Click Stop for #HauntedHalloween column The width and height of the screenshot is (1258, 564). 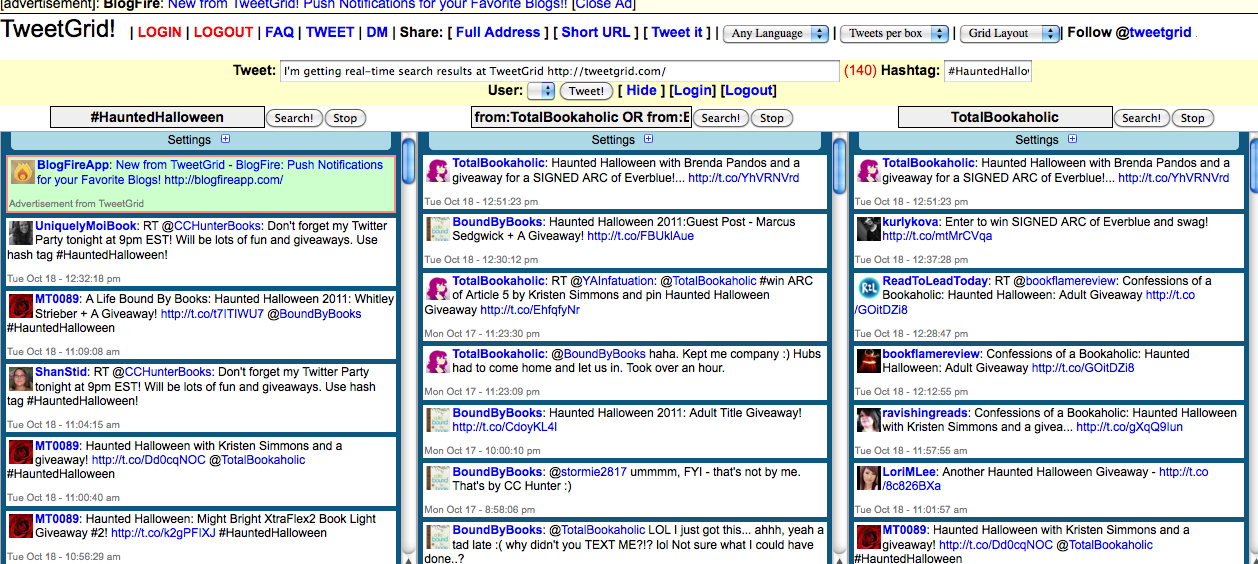345,118
